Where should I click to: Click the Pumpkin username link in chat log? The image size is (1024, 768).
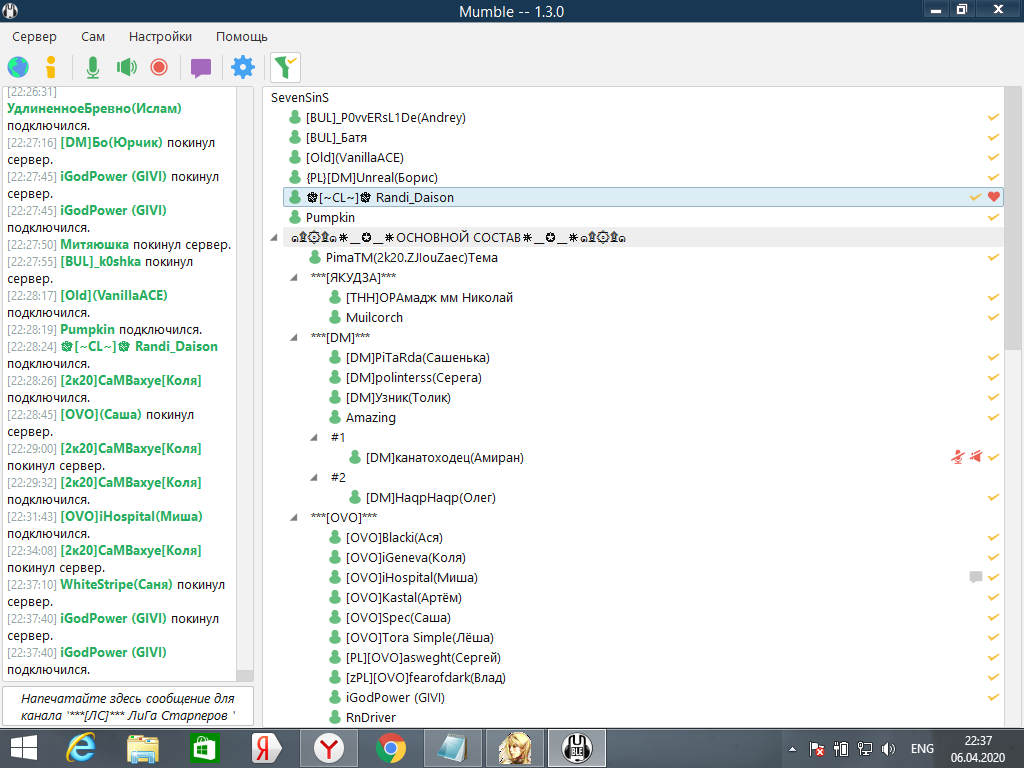click(88, 329)
